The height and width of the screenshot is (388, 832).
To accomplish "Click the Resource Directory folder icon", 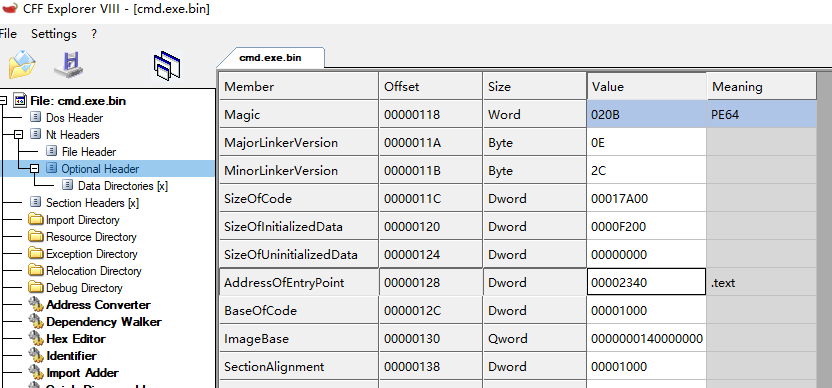I will (x=36, y=237).
